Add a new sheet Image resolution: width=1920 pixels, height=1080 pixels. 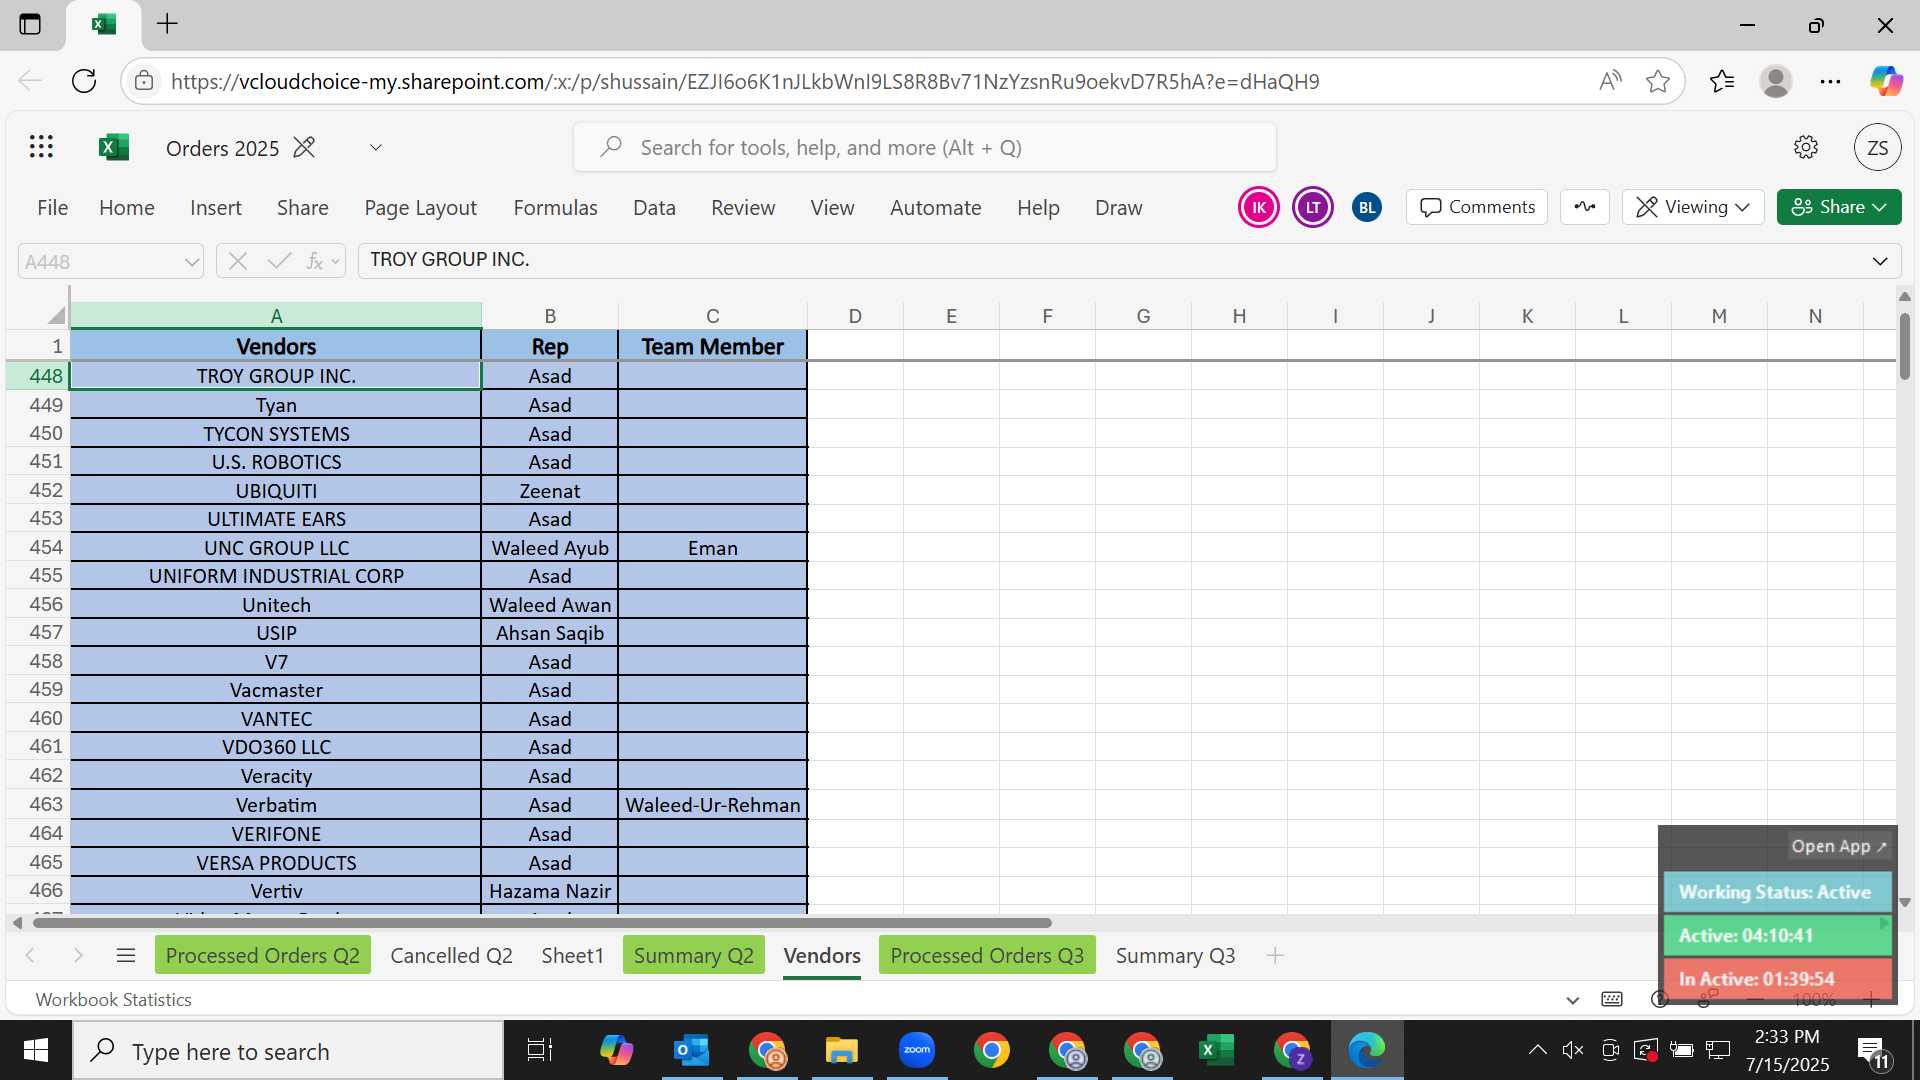click(x=1274, y=955)
